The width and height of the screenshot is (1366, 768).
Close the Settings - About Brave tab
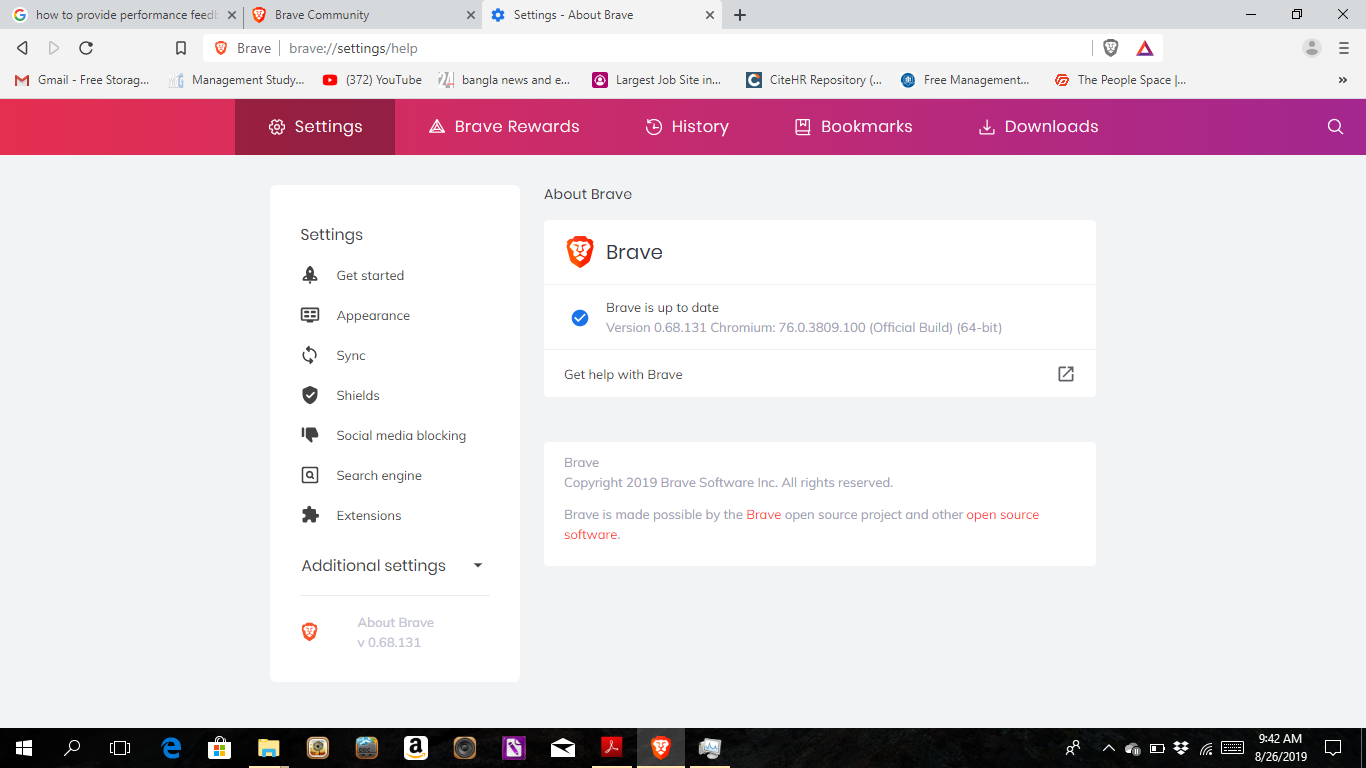click(710, 15)
